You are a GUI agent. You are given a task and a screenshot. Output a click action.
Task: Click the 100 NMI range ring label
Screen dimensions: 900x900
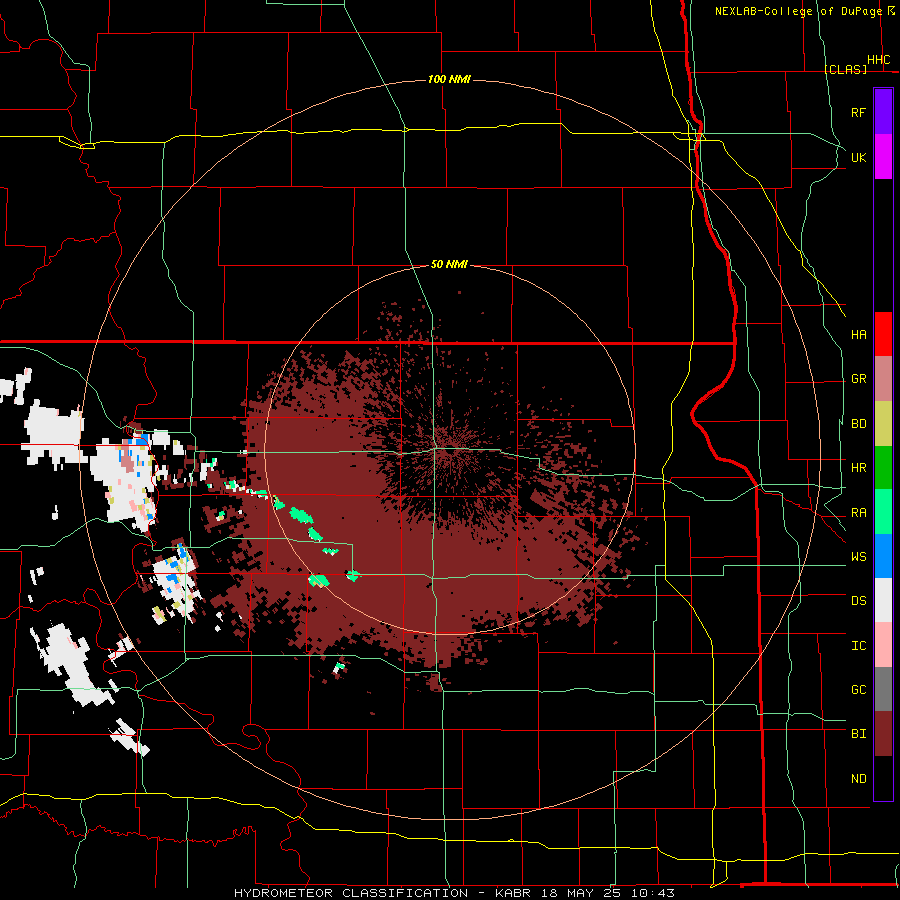pyautogui.click(x=449, y=79)
